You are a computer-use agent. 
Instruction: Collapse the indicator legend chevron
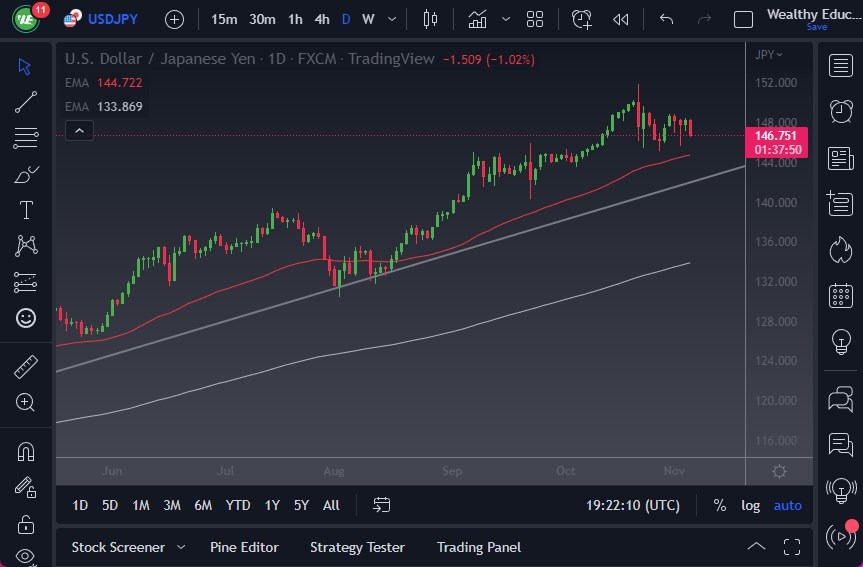point(79,130)
